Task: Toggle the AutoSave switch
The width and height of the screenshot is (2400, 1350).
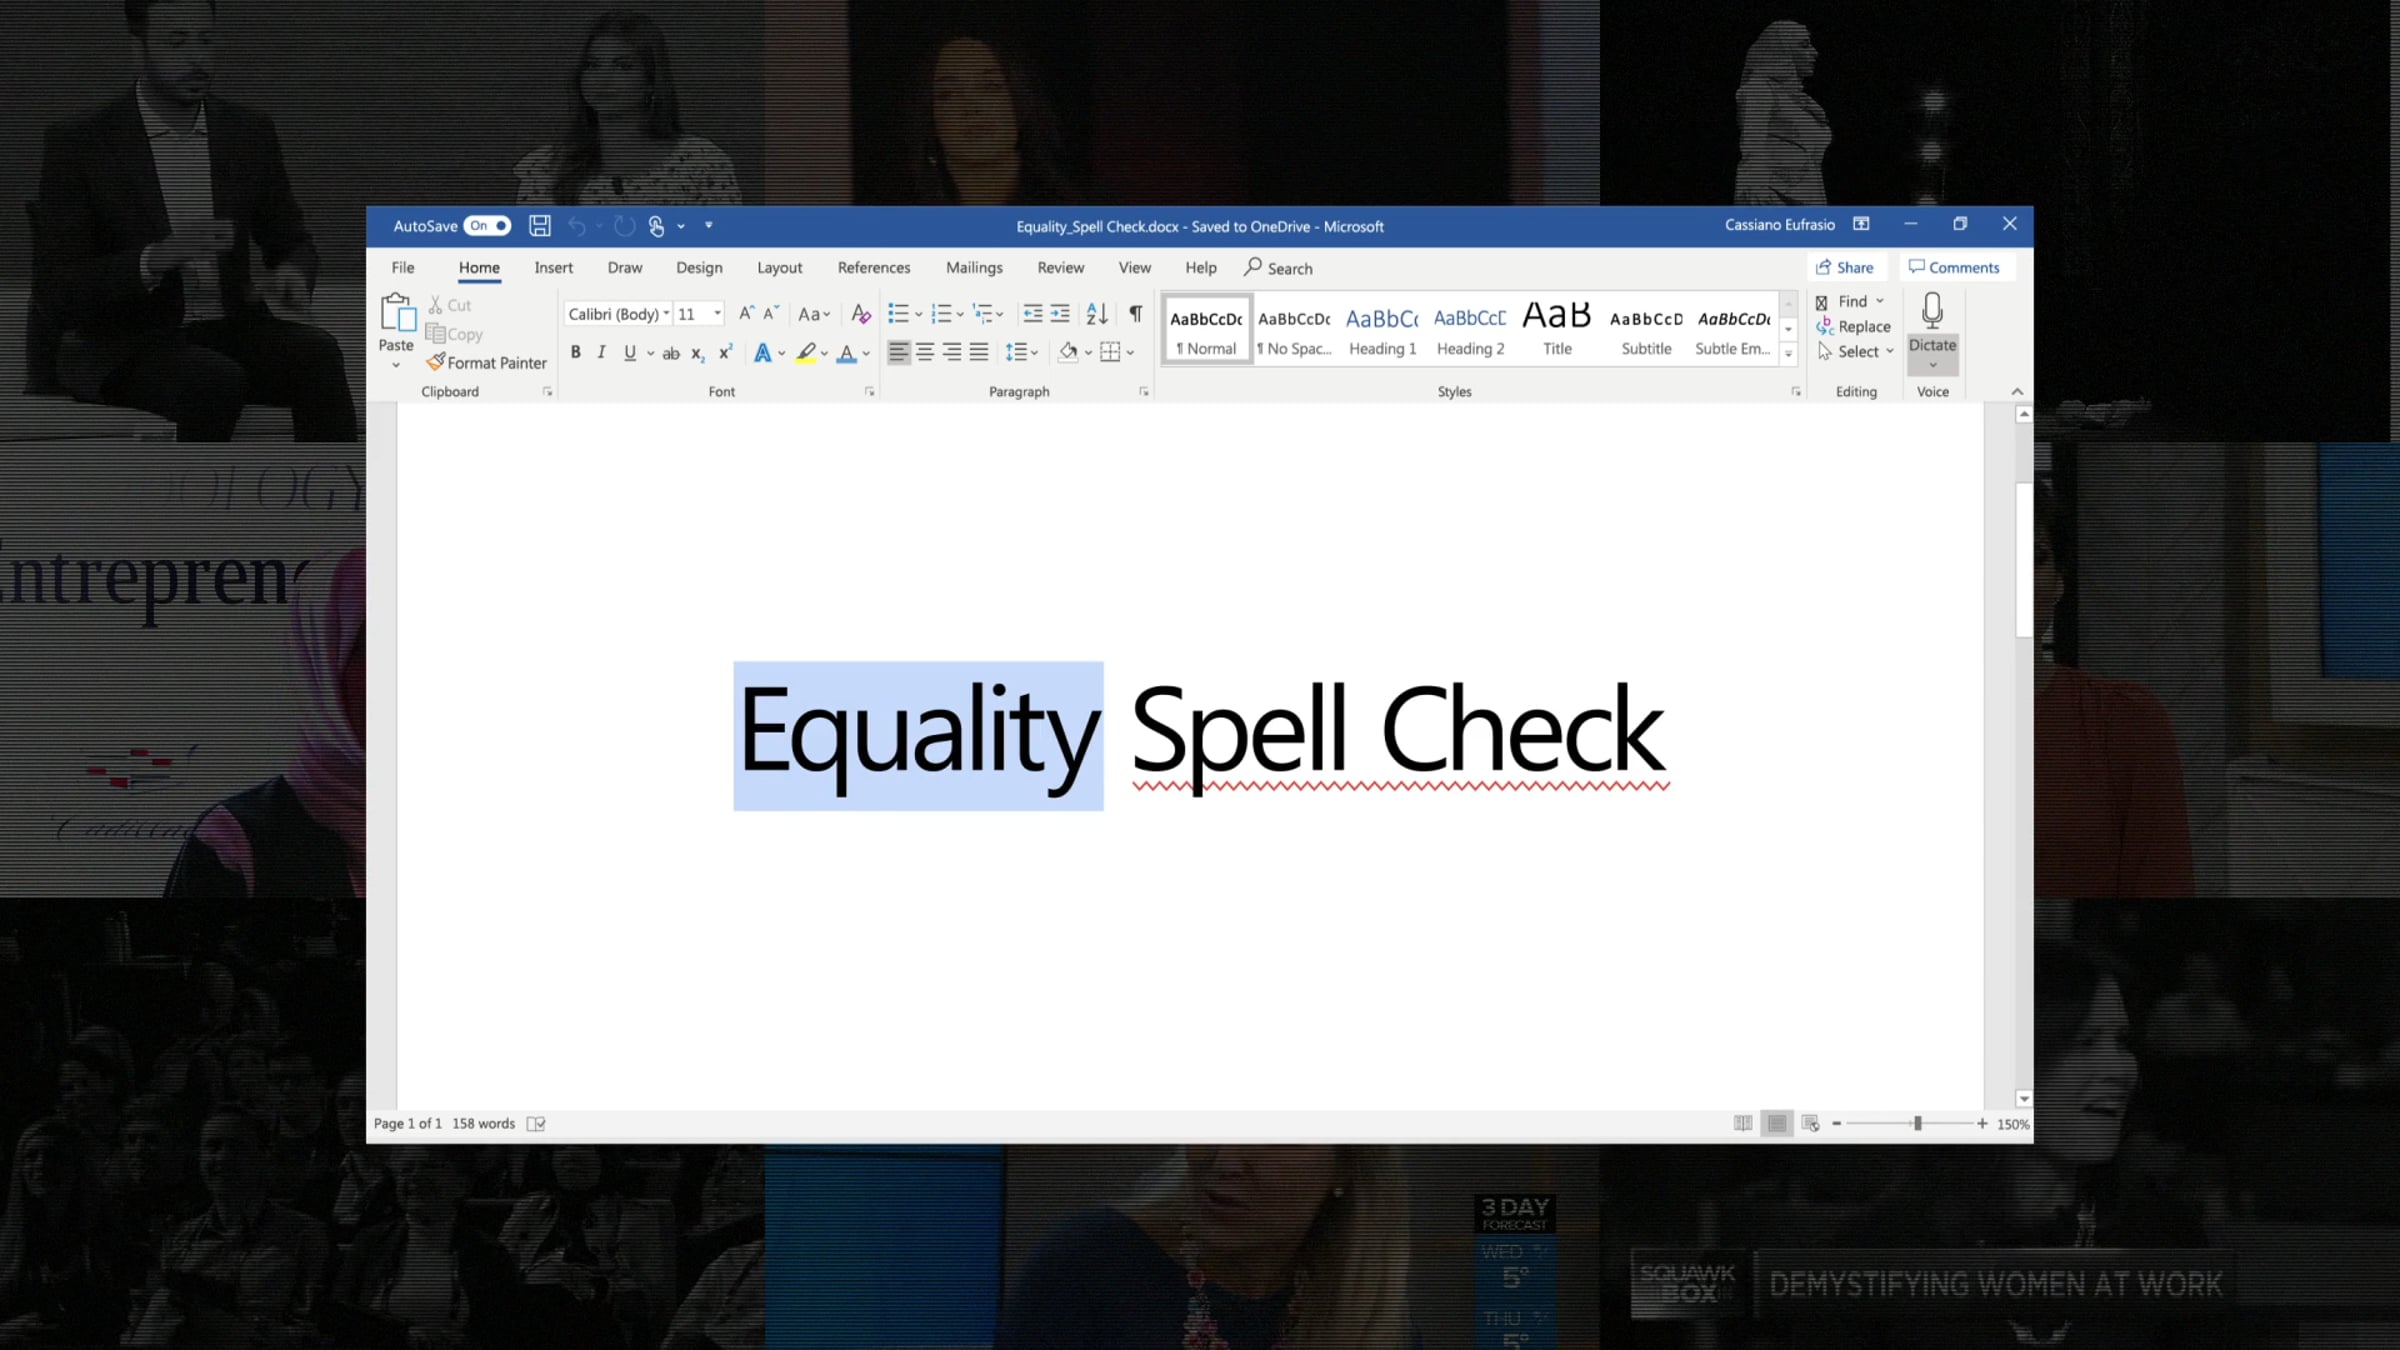Action: point(487,226)
